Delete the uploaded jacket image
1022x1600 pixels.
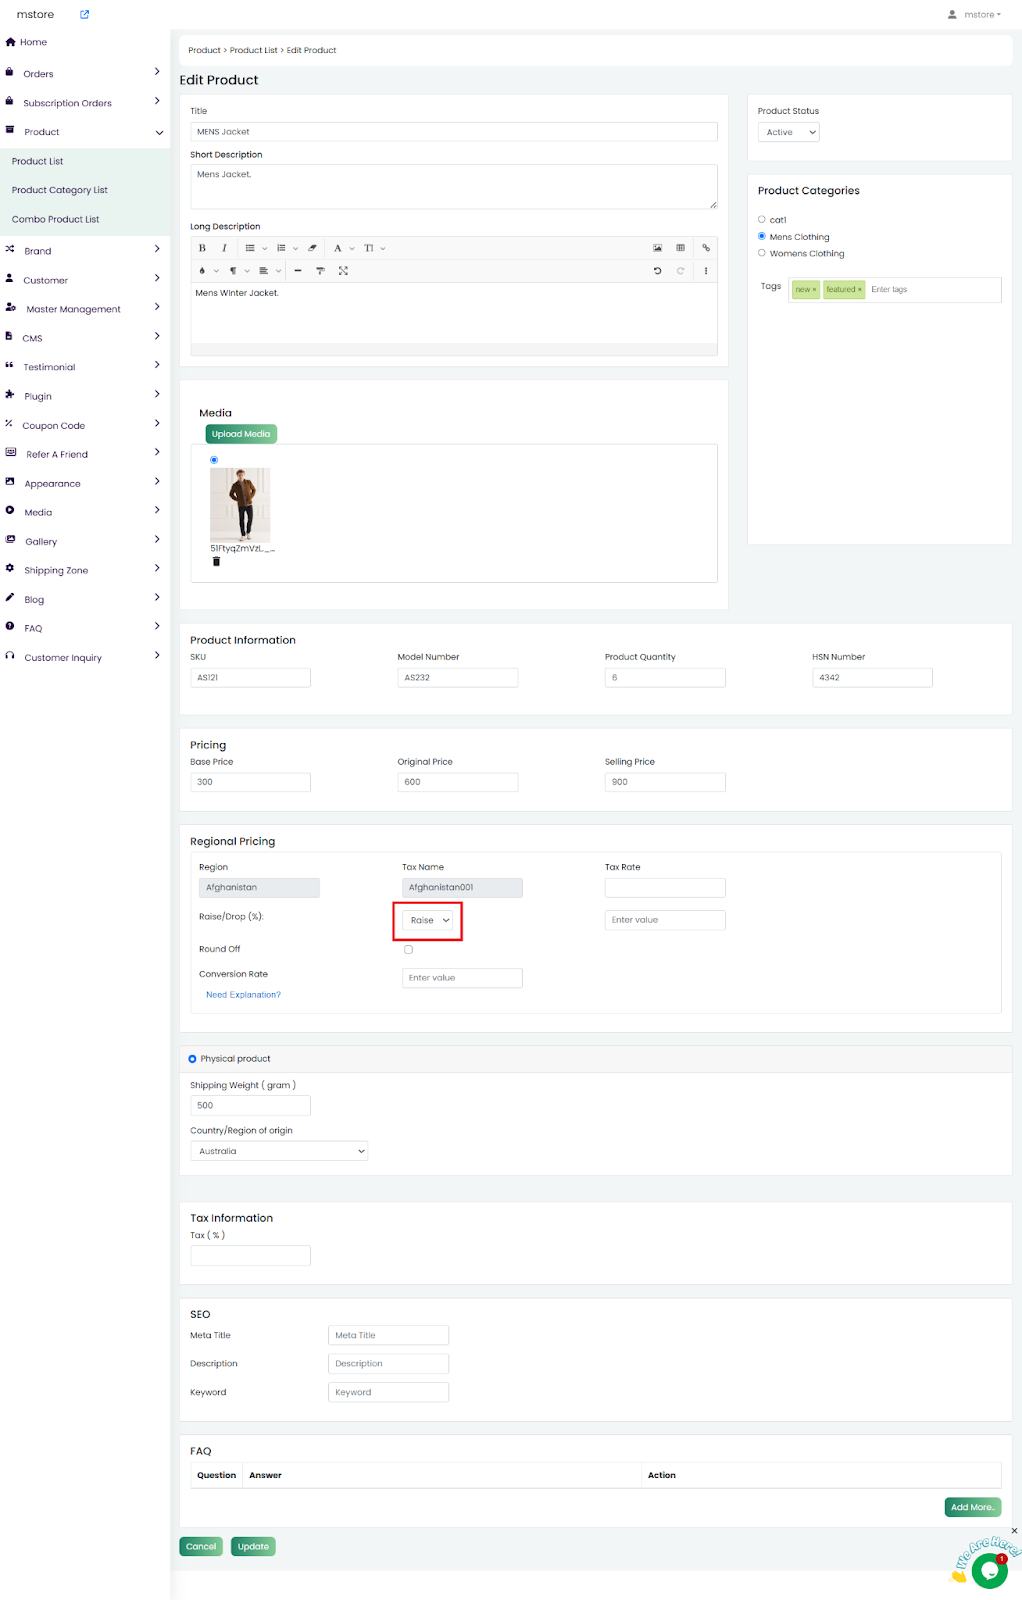(x=216, y=562)
